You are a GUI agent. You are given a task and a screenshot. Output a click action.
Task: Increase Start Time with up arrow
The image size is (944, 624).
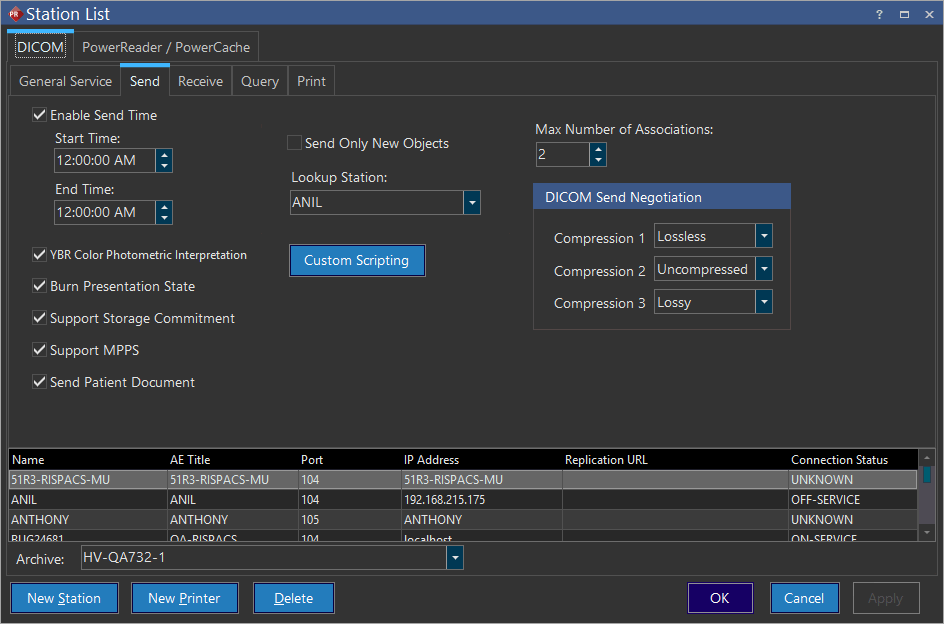point(164,154)
